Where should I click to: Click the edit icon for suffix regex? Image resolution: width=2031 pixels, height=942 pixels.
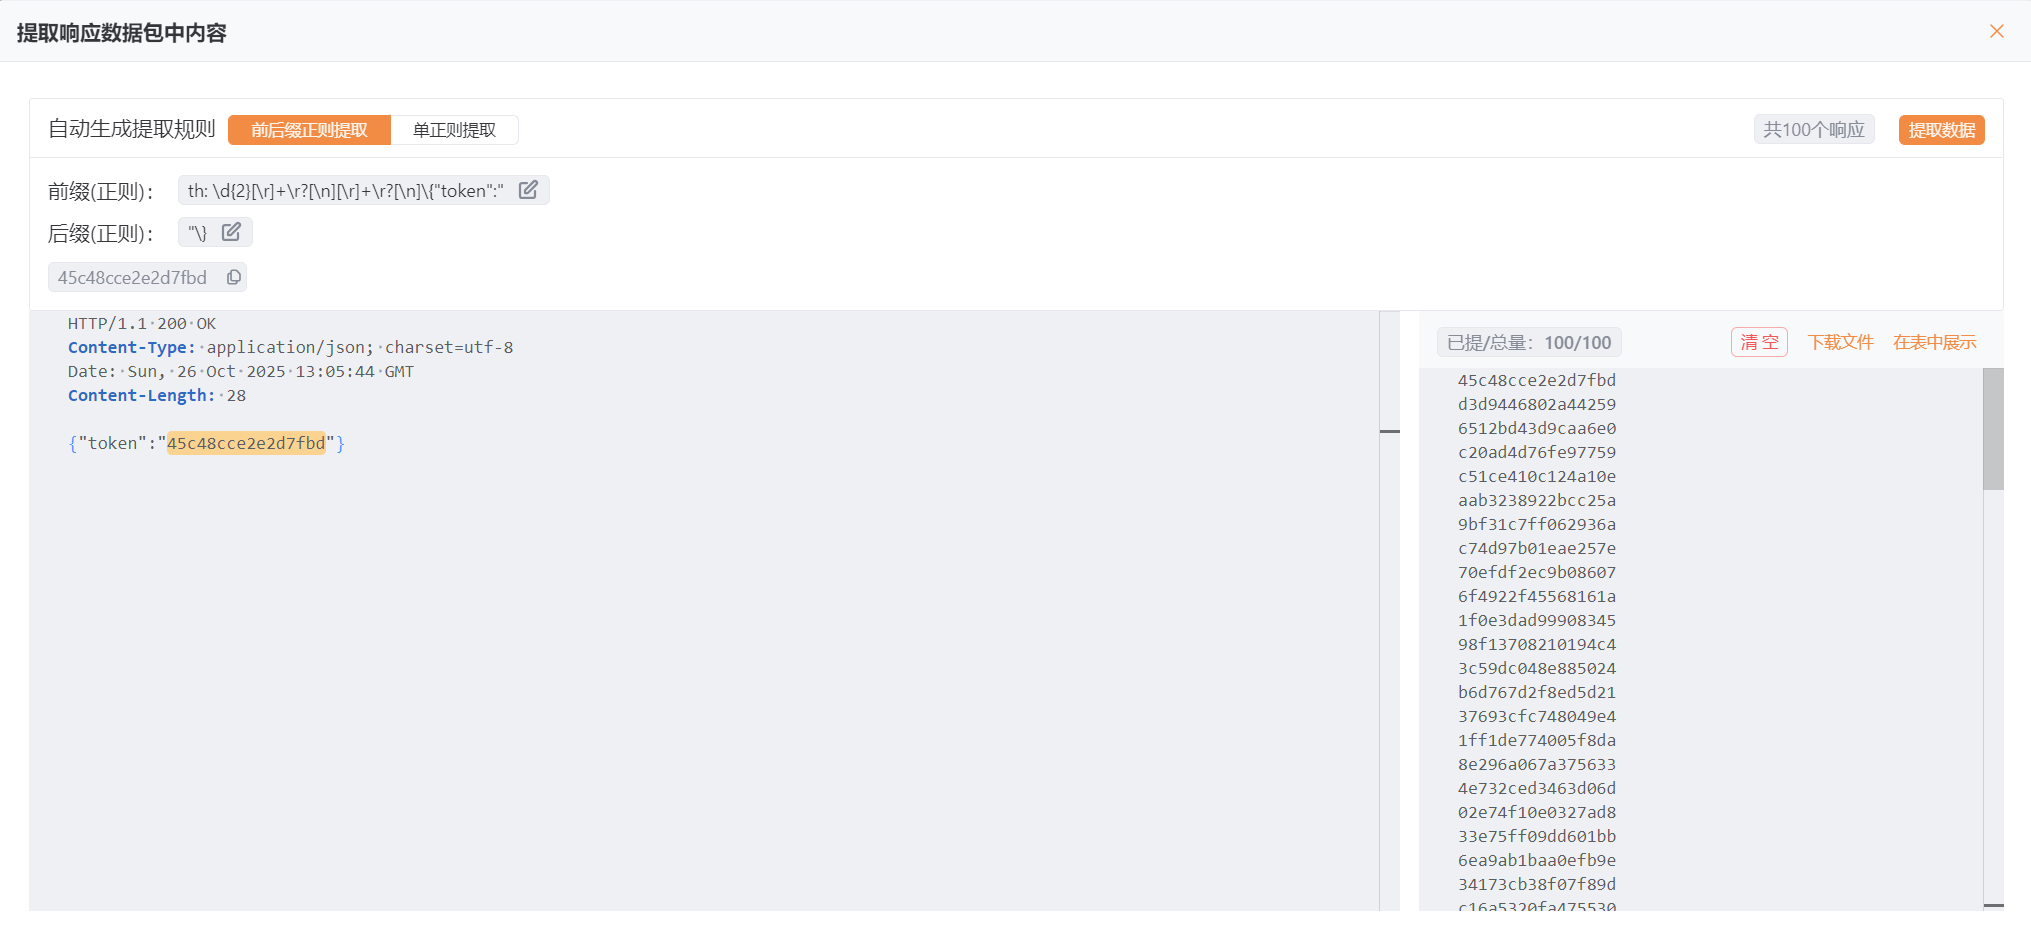coord(231,232)
